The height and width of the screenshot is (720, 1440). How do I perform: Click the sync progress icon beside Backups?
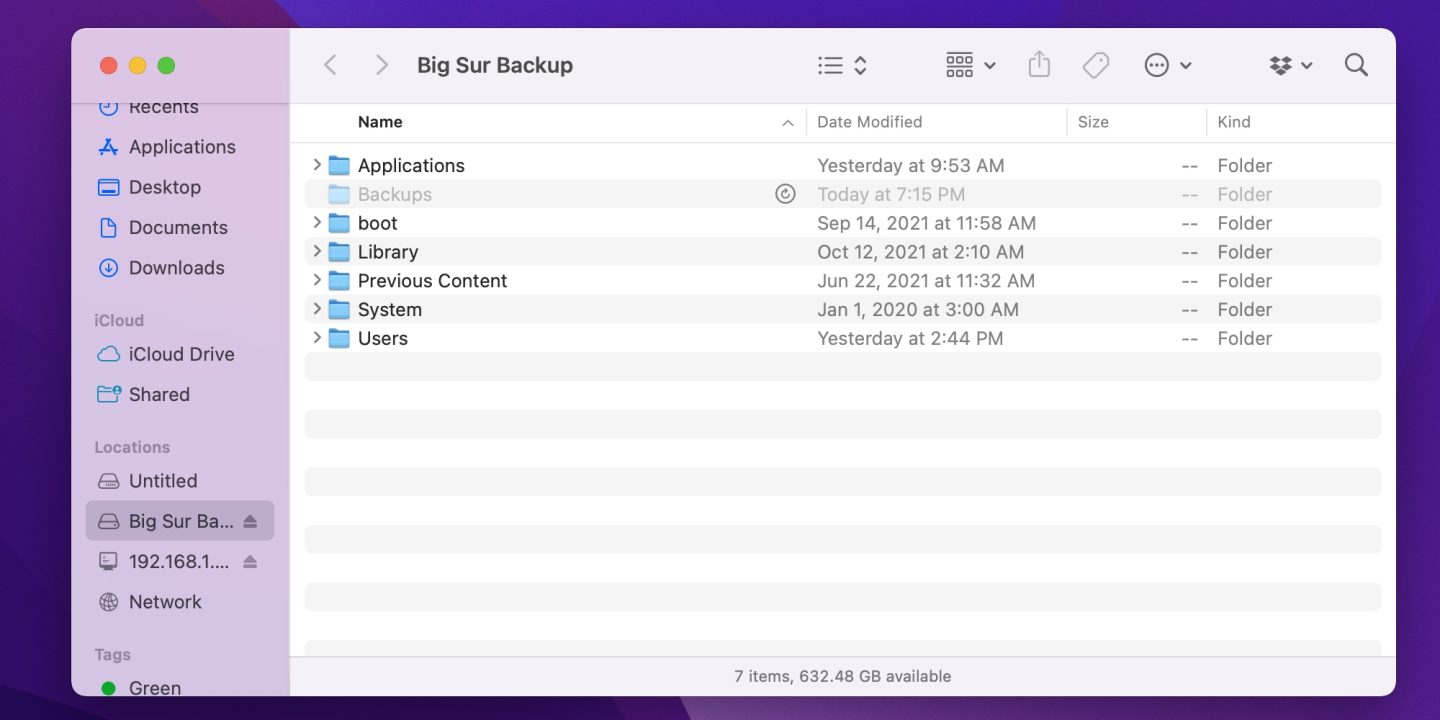click(x=786, y=193)
